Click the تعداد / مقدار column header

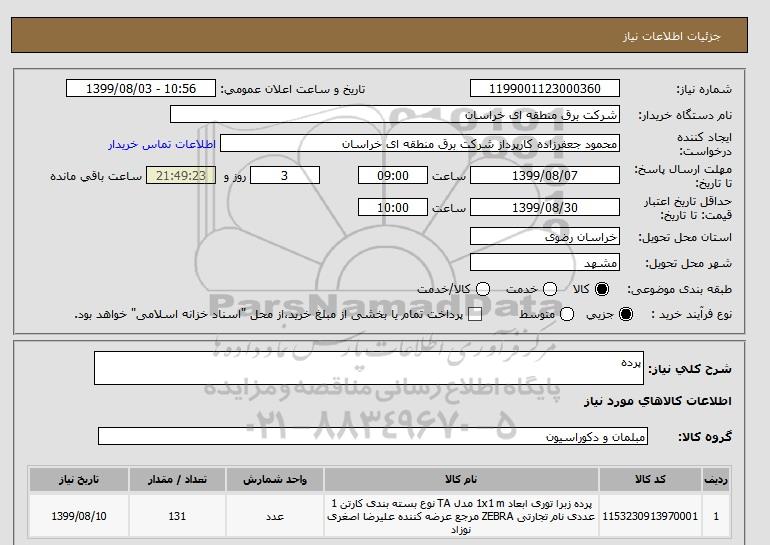(177, 479)
